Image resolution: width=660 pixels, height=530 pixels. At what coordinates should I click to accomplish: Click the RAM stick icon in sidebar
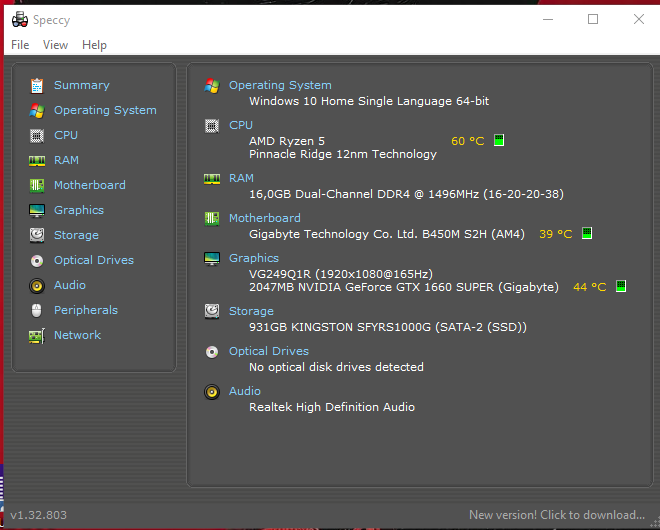pos(37,161)
